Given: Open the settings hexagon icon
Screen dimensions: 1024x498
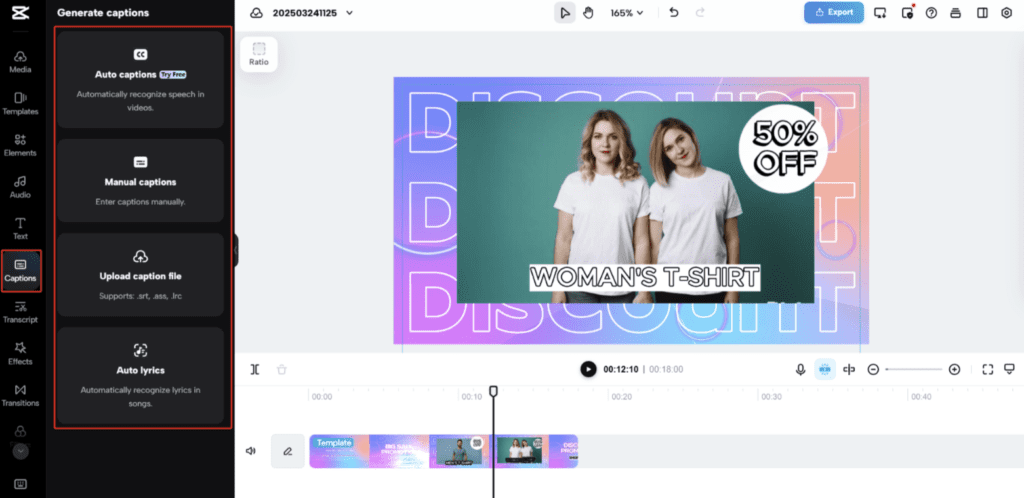Looking at the screenshot, I should pos(1006,12).
